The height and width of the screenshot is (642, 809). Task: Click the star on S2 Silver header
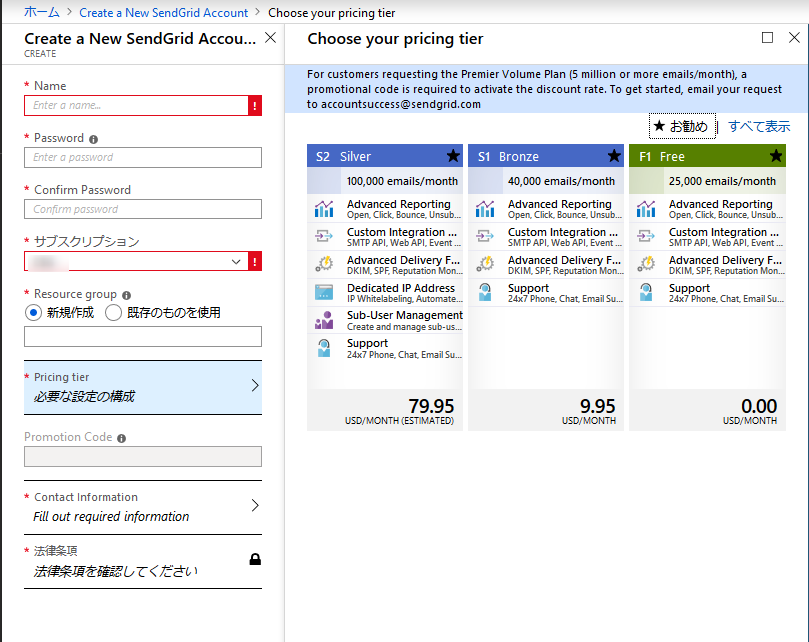(453, 156)
